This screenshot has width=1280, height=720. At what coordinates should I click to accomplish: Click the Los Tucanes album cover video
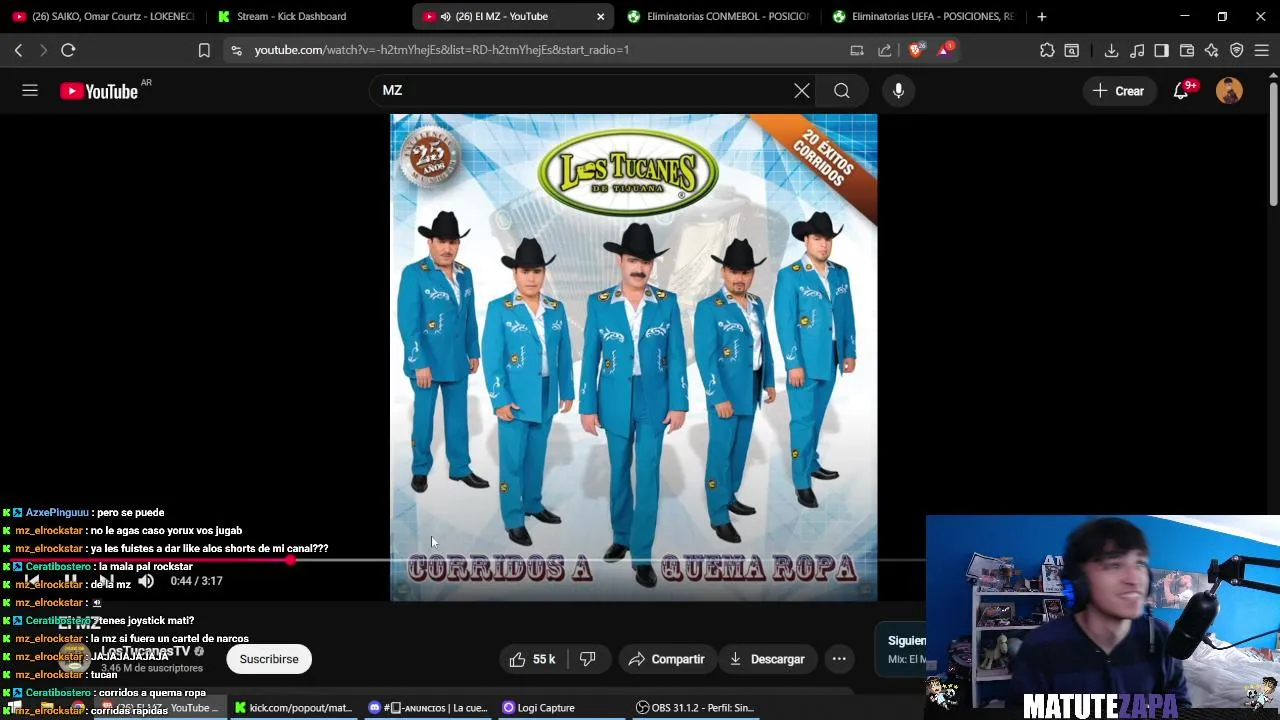633,357
